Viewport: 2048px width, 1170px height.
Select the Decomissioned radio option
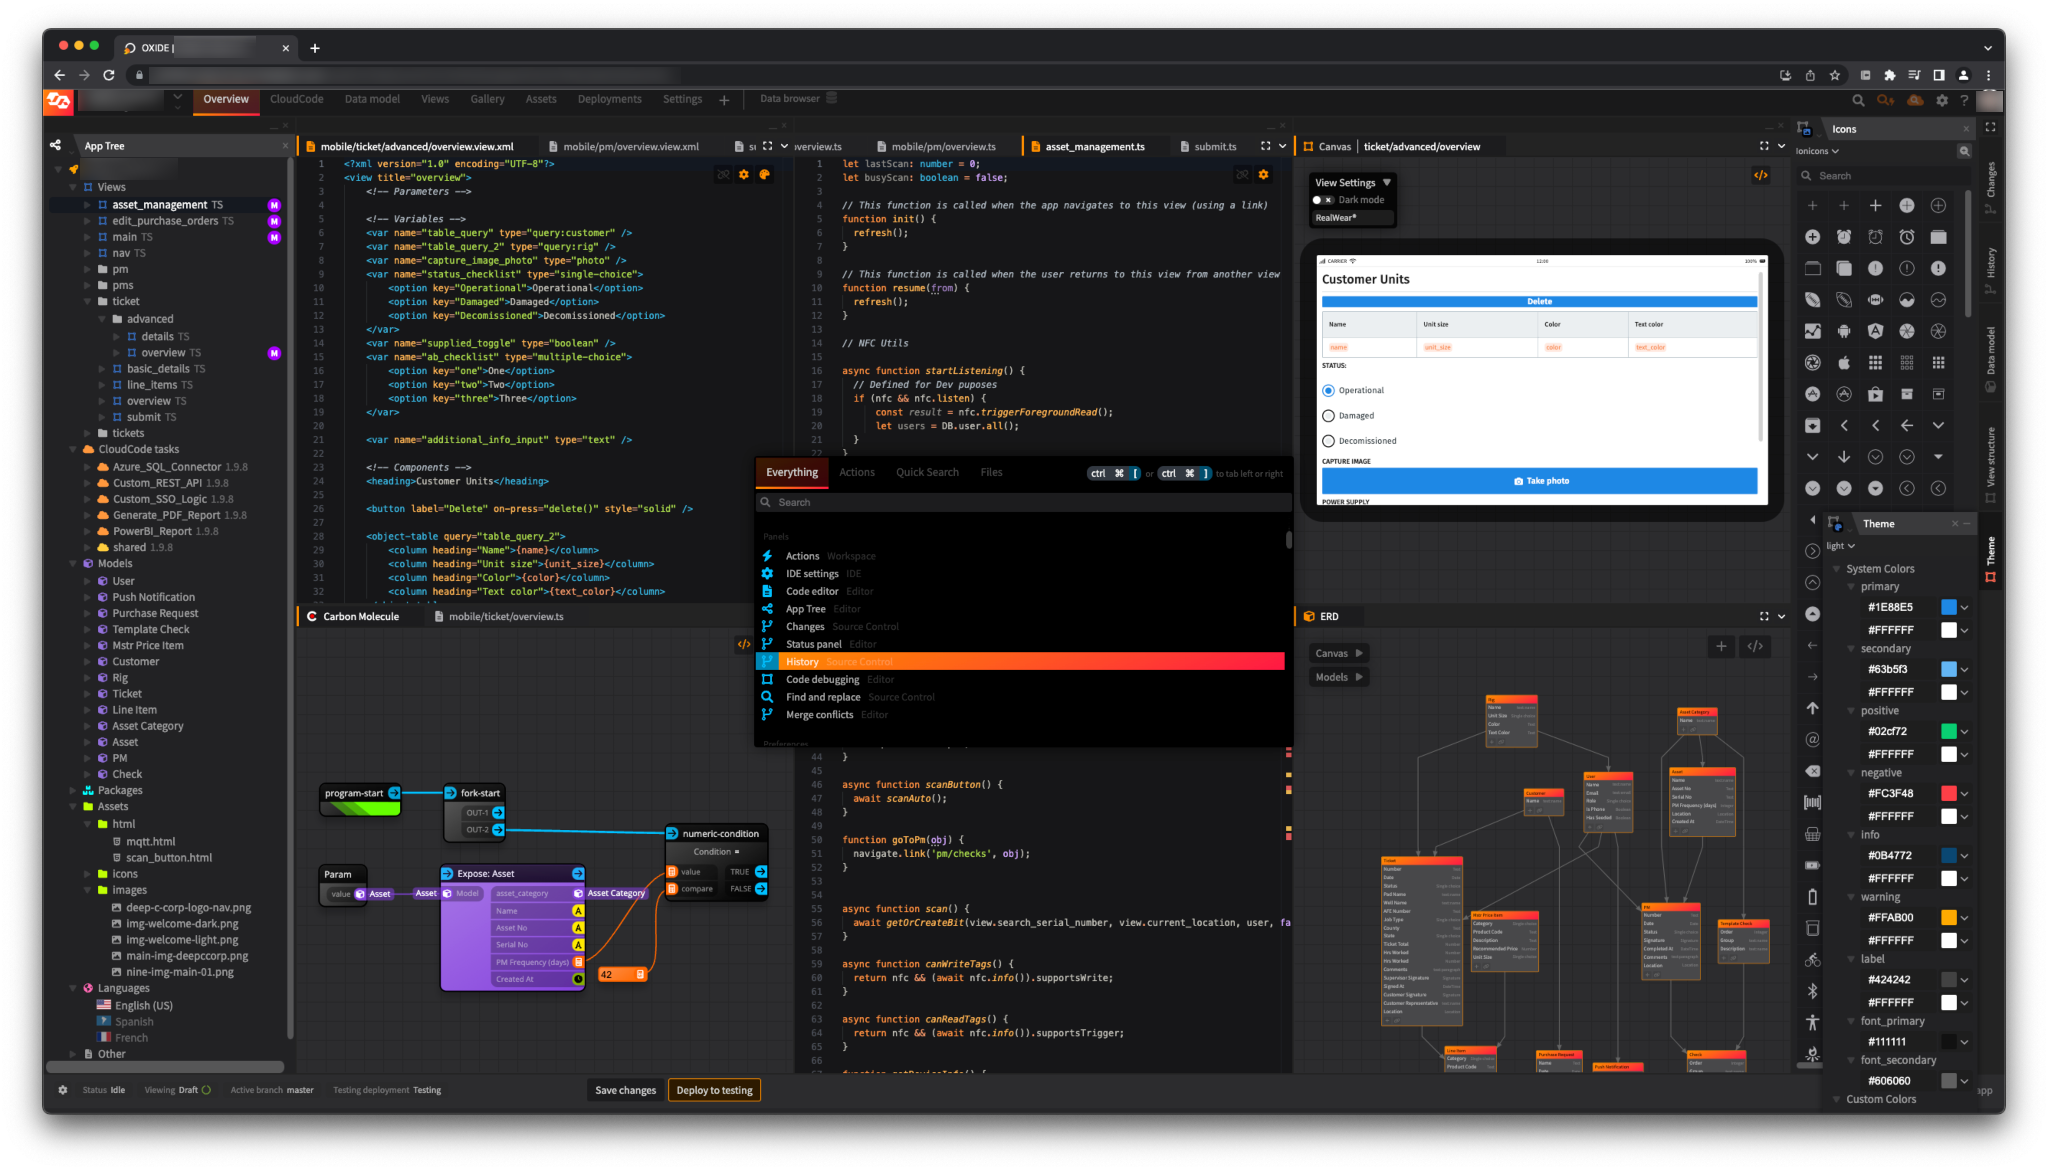1328,441
